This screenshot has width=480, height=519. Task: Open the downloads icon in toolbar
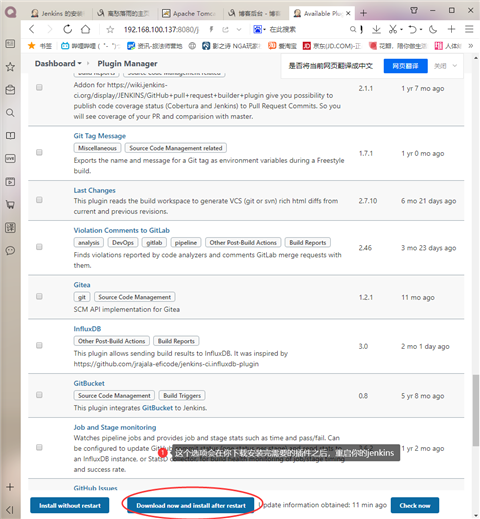coord(376,29)
